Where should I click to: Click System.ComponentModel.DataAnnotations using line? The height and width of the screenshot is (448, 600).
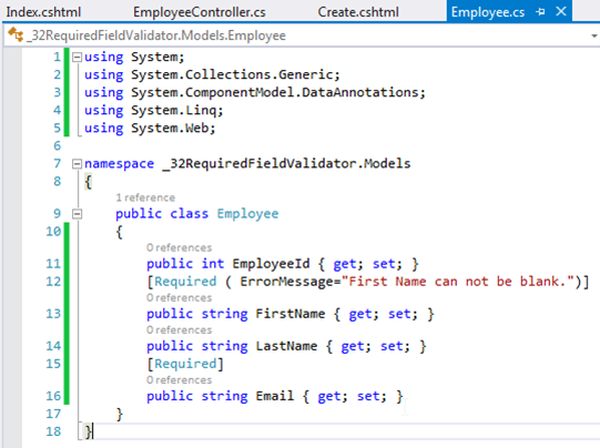255,93
